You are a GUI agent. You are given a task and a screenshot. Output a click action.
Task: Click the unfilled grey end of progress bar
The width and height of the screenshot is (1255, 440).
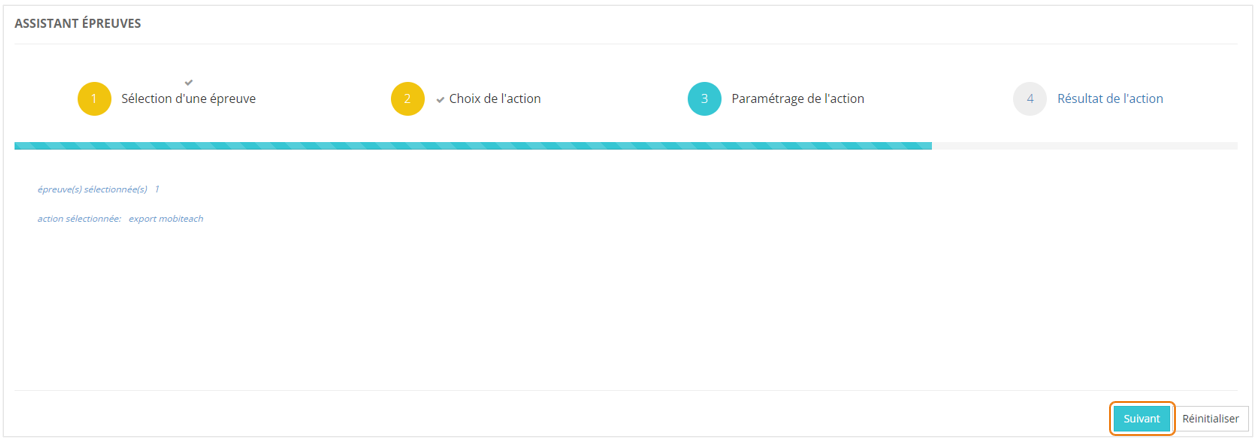click(x=1084, y=146)
